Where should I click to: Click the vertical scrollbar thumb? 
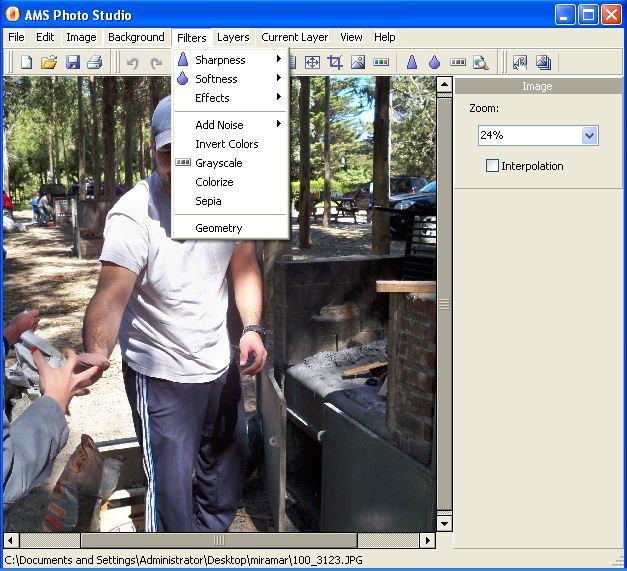coord(444,304)
